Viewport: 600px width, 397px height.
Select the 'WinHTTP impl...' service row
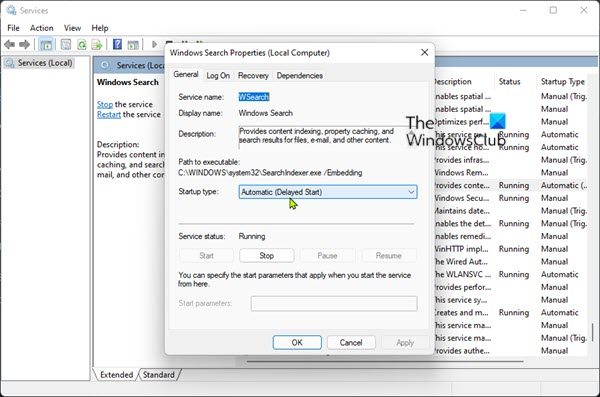click(x=511, y=249)
